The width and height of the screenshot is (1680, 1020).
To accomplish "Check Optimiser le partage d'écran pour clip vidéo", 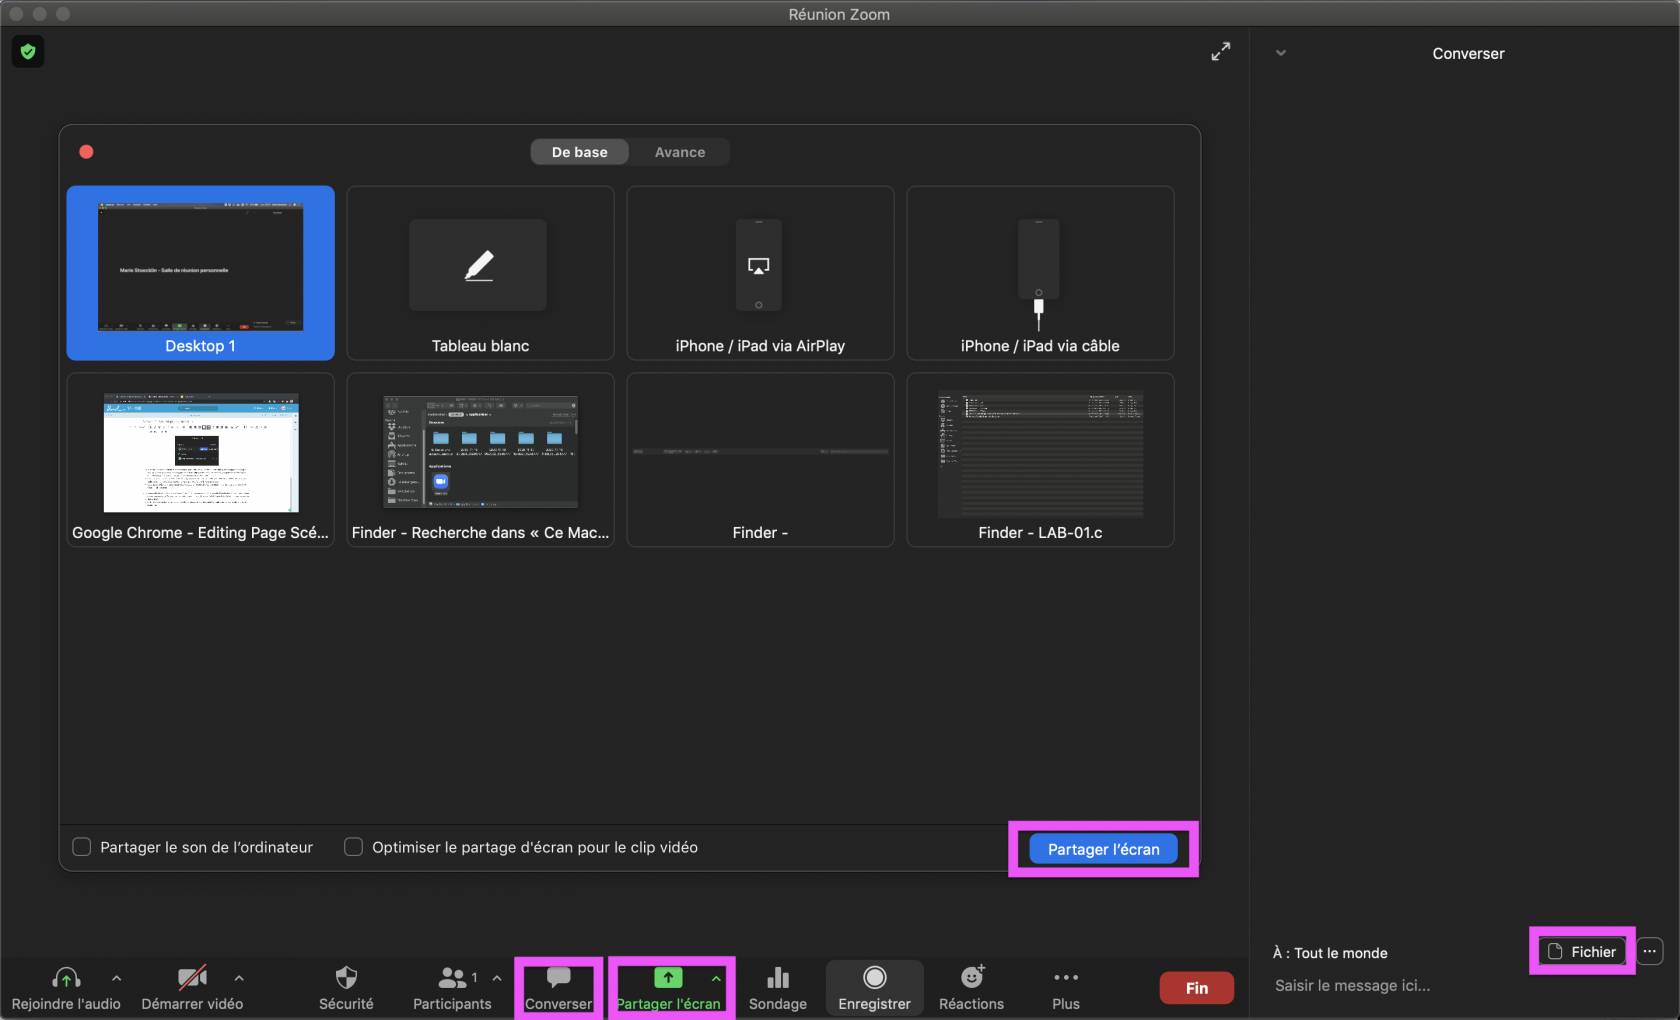I will pos(353,847).
